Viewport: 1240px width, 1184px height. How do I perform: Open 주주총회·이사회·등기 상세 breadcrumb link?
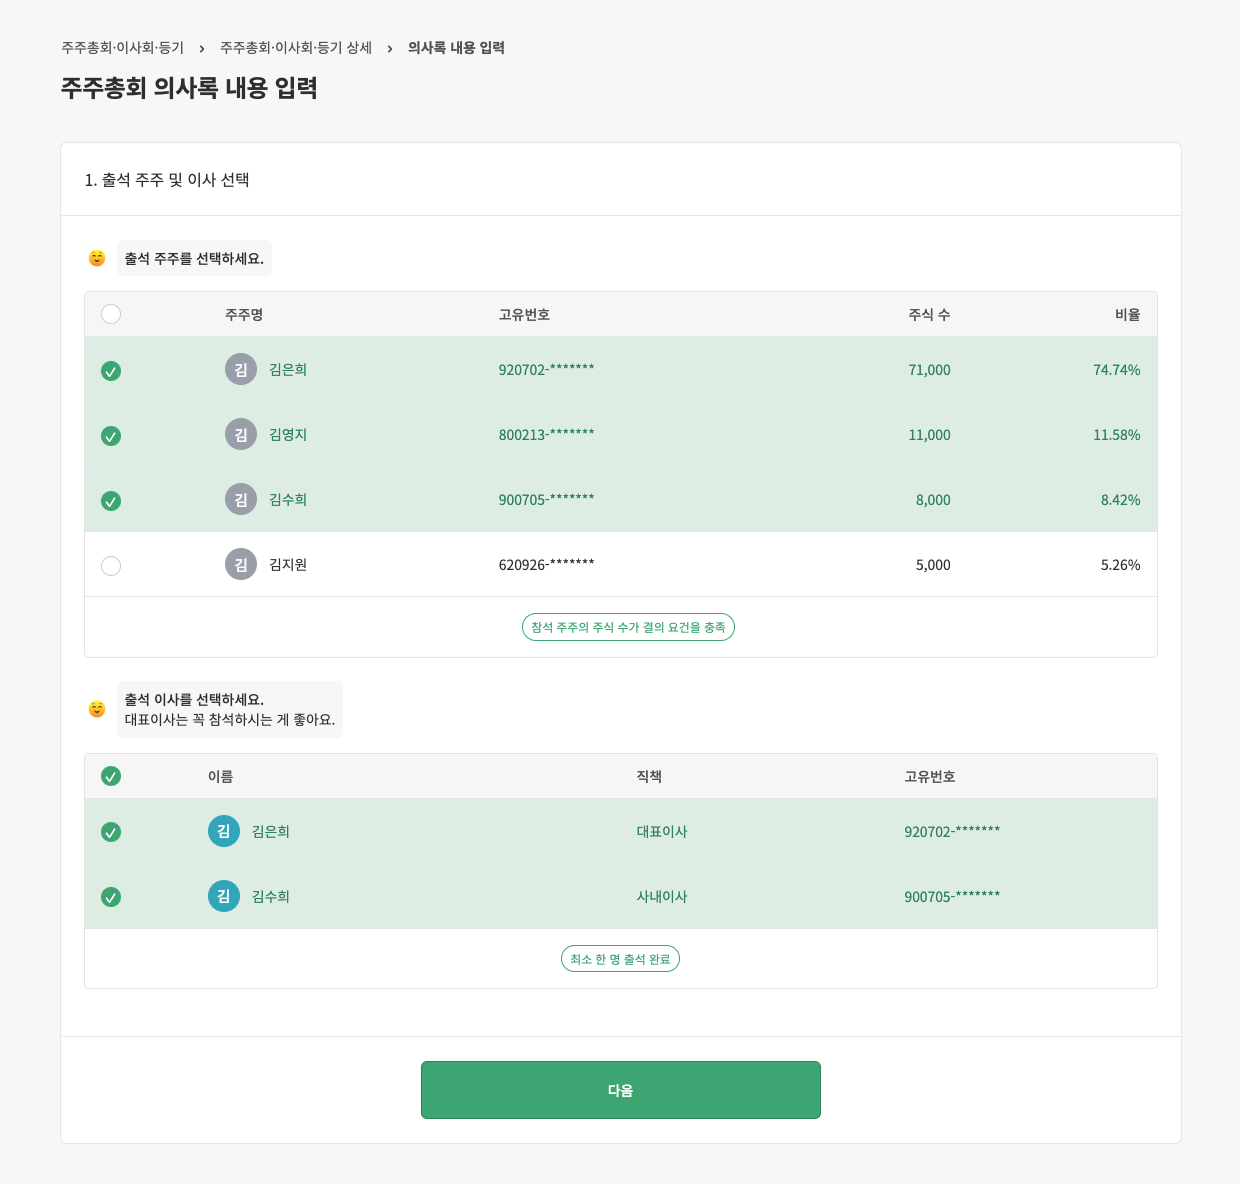294,47
